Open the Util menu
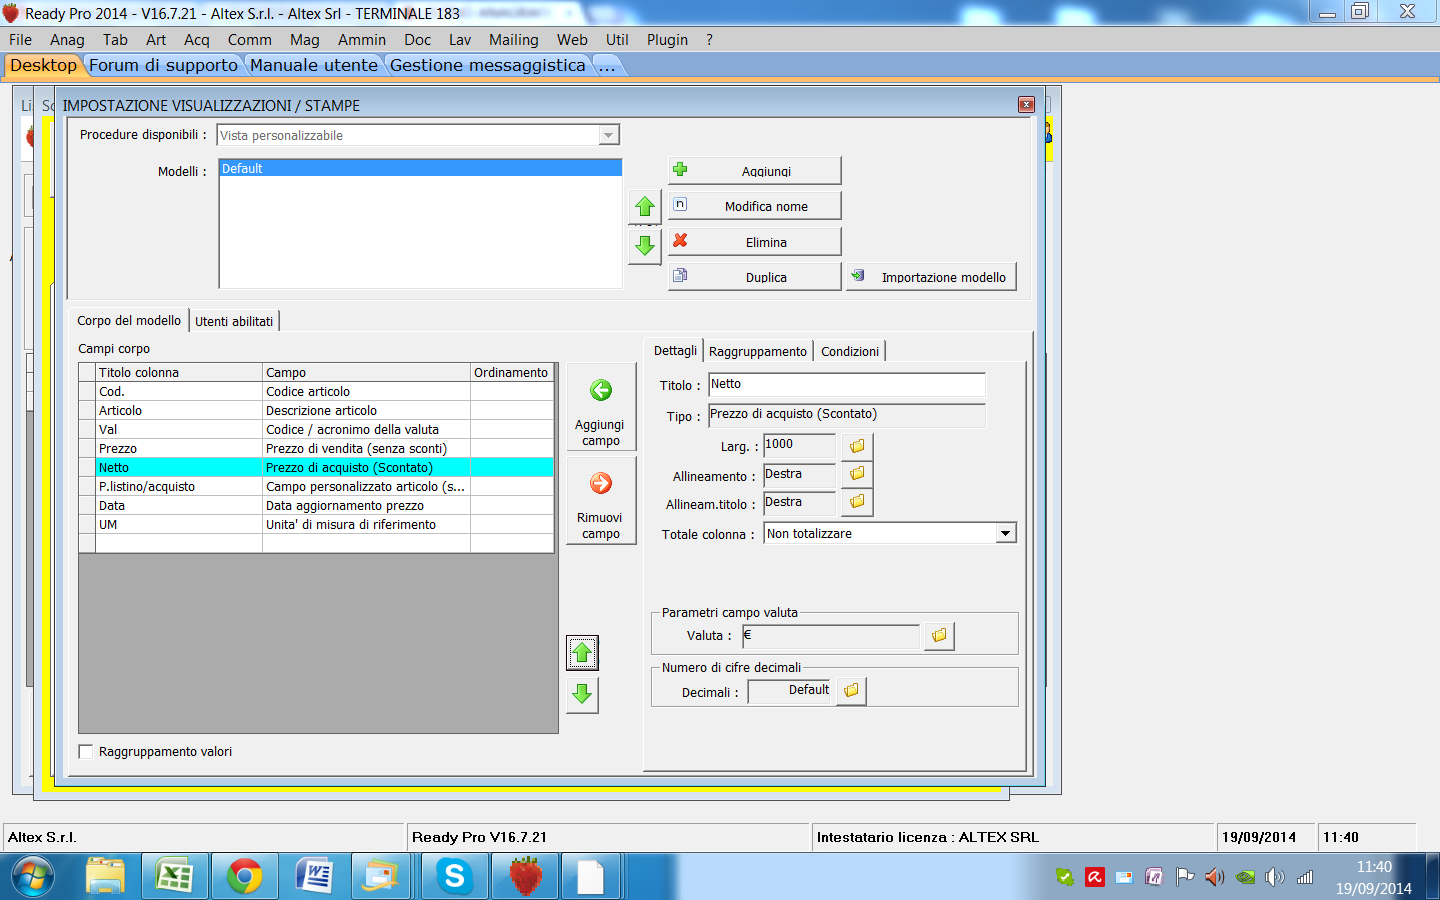Image resolution: width=1440 pixels, height=900 pixels. pos(617,40)
